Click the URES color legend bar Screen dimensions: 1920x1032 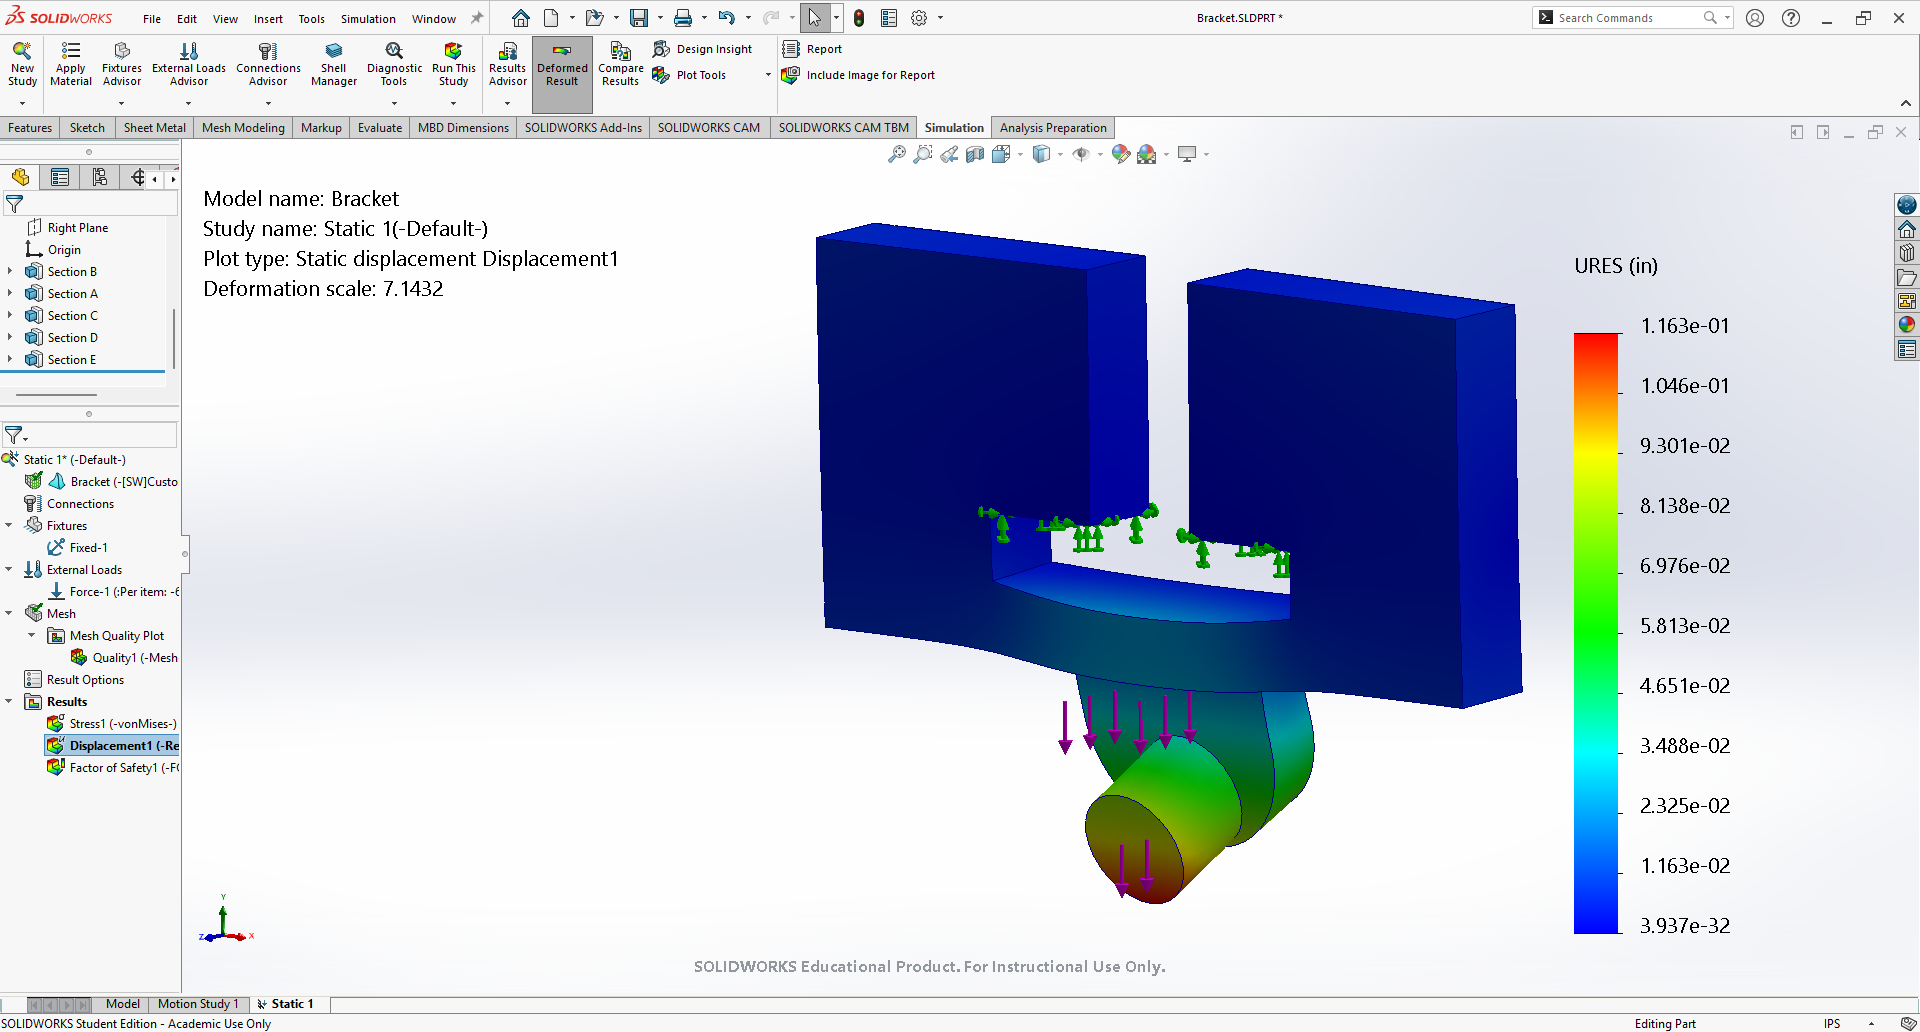tap(1596, 633)
